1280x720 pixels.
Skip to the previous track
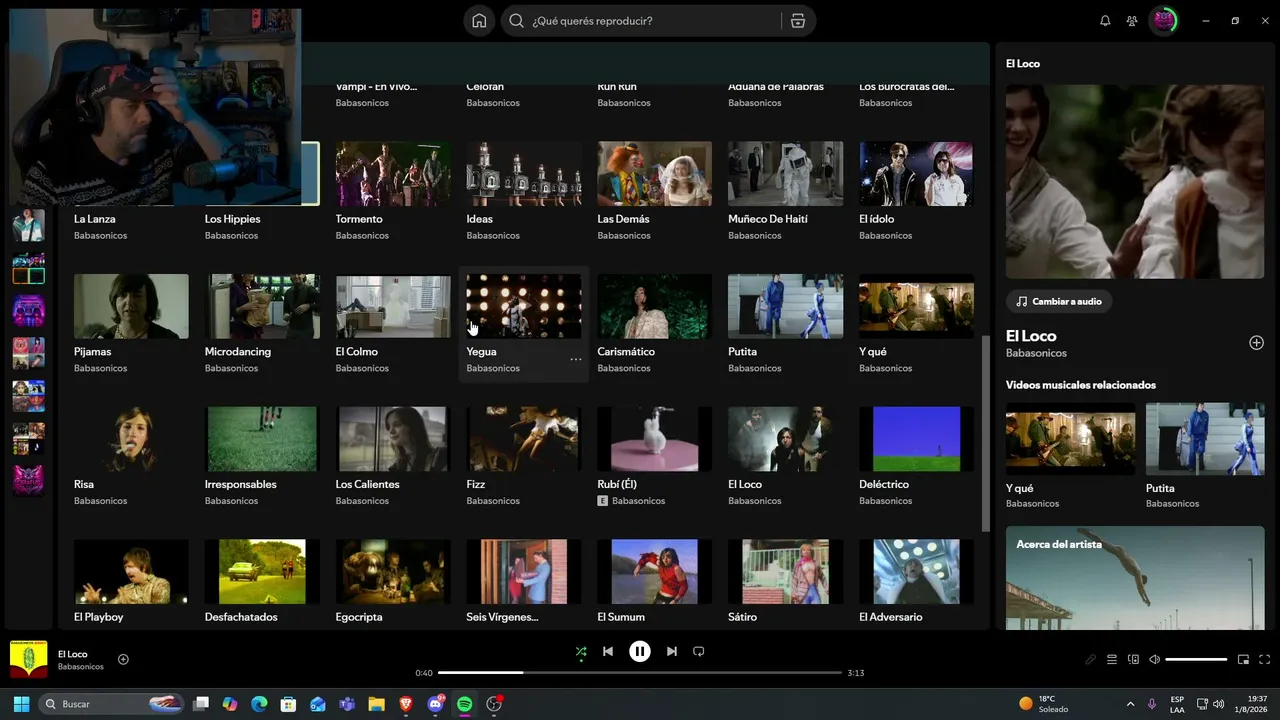(x=608, y=652)
